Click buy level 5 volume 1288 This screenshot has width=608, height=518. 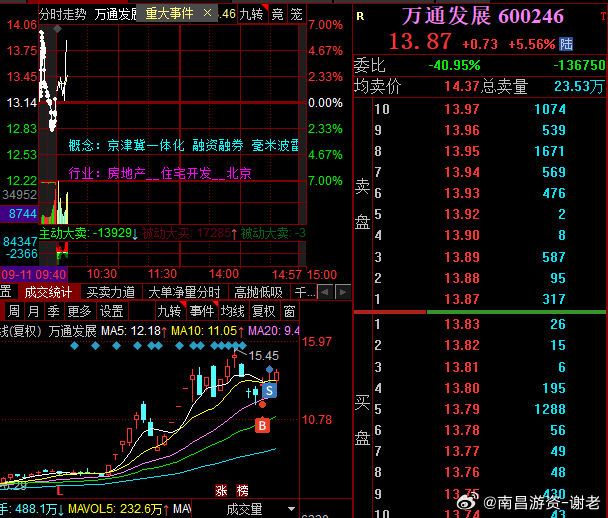550,409
